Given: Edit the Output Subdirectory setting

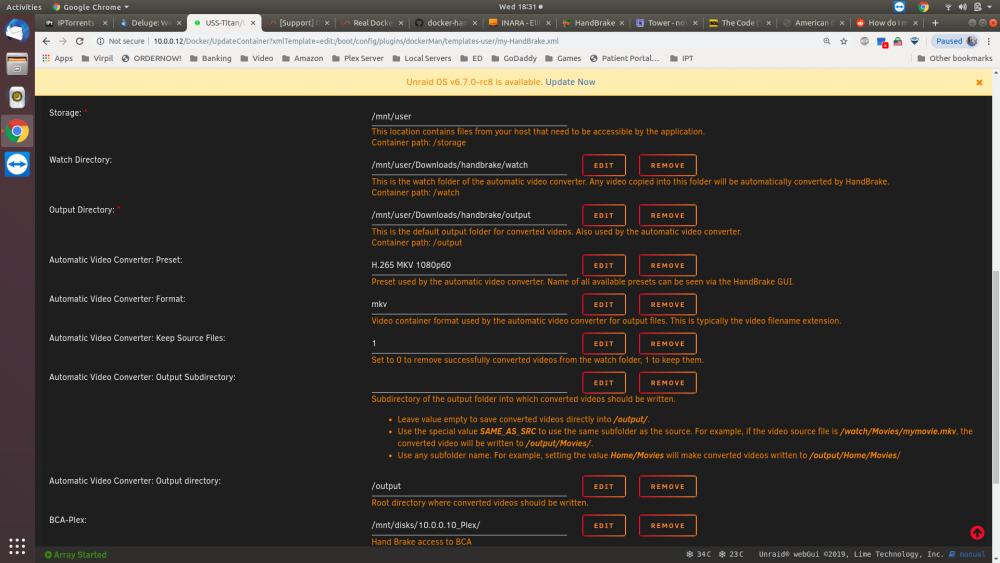Looking at the screenshot, I should [x=603, y=383].
